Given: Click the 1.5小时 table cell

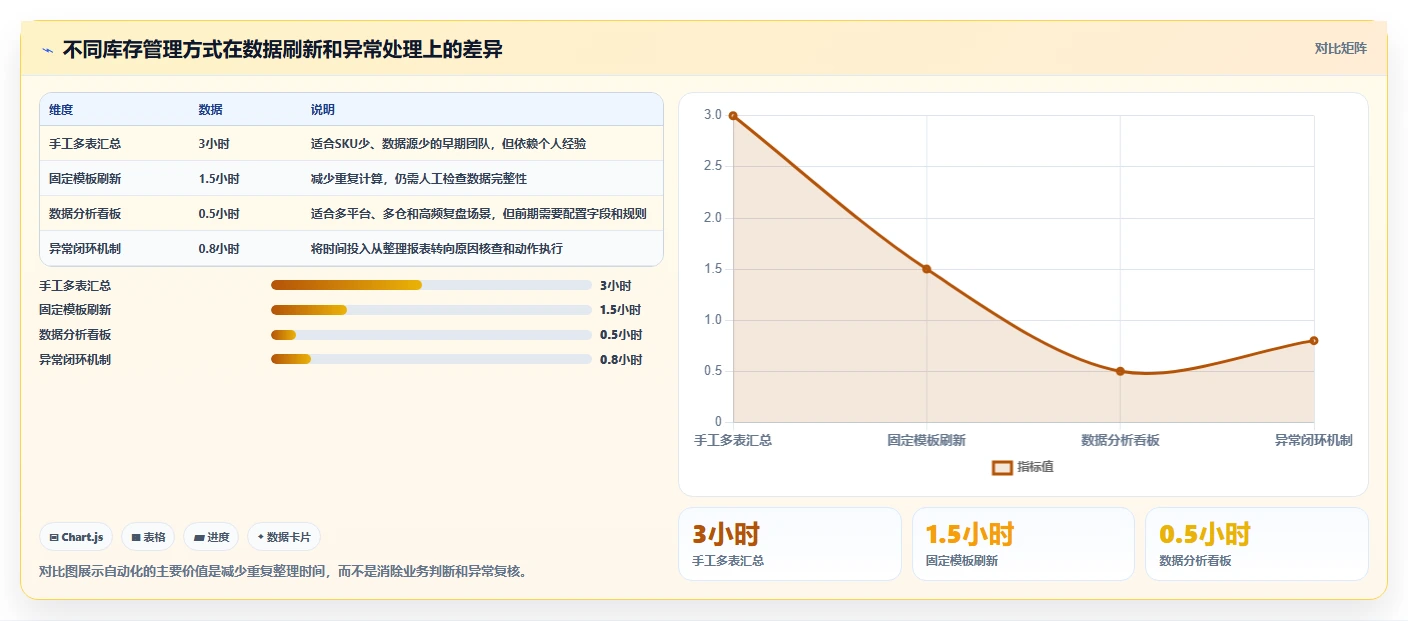Looking at the screenshot, I should tap(219, 179).
